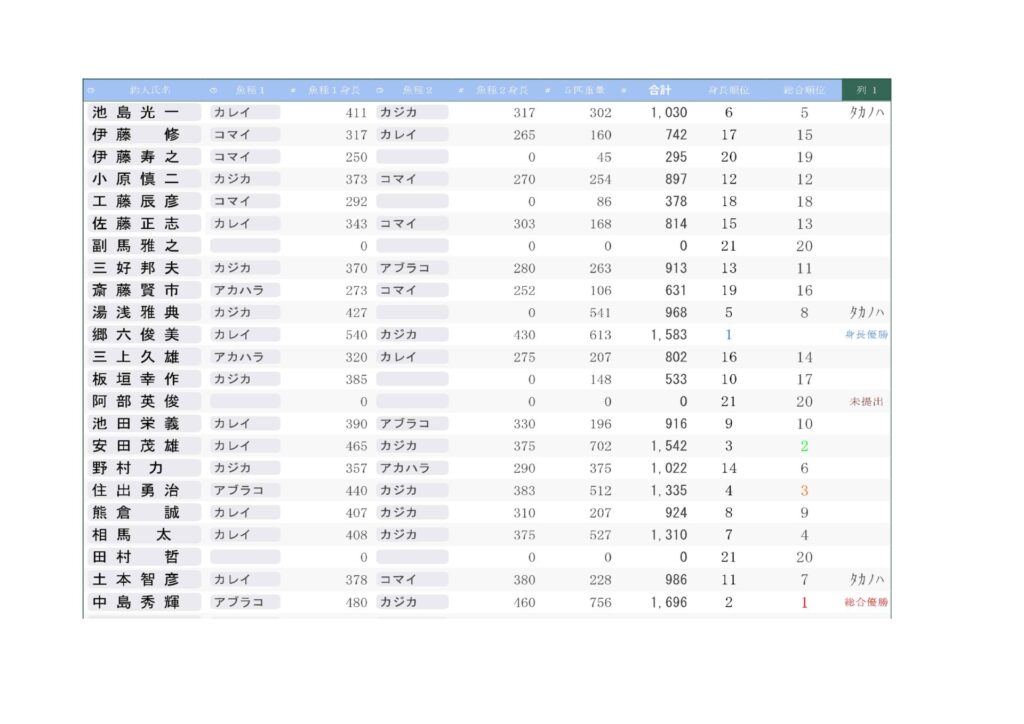Click the # icon before 魚種1身長 header
This screenshot has height=724, width=1024.
click(x=293, y=91)
